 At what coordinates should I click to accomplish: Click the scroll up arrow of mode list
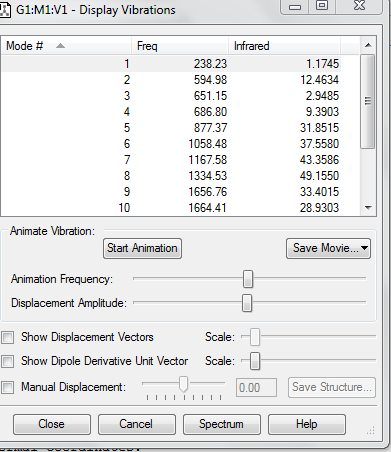[x=368, y=45]
